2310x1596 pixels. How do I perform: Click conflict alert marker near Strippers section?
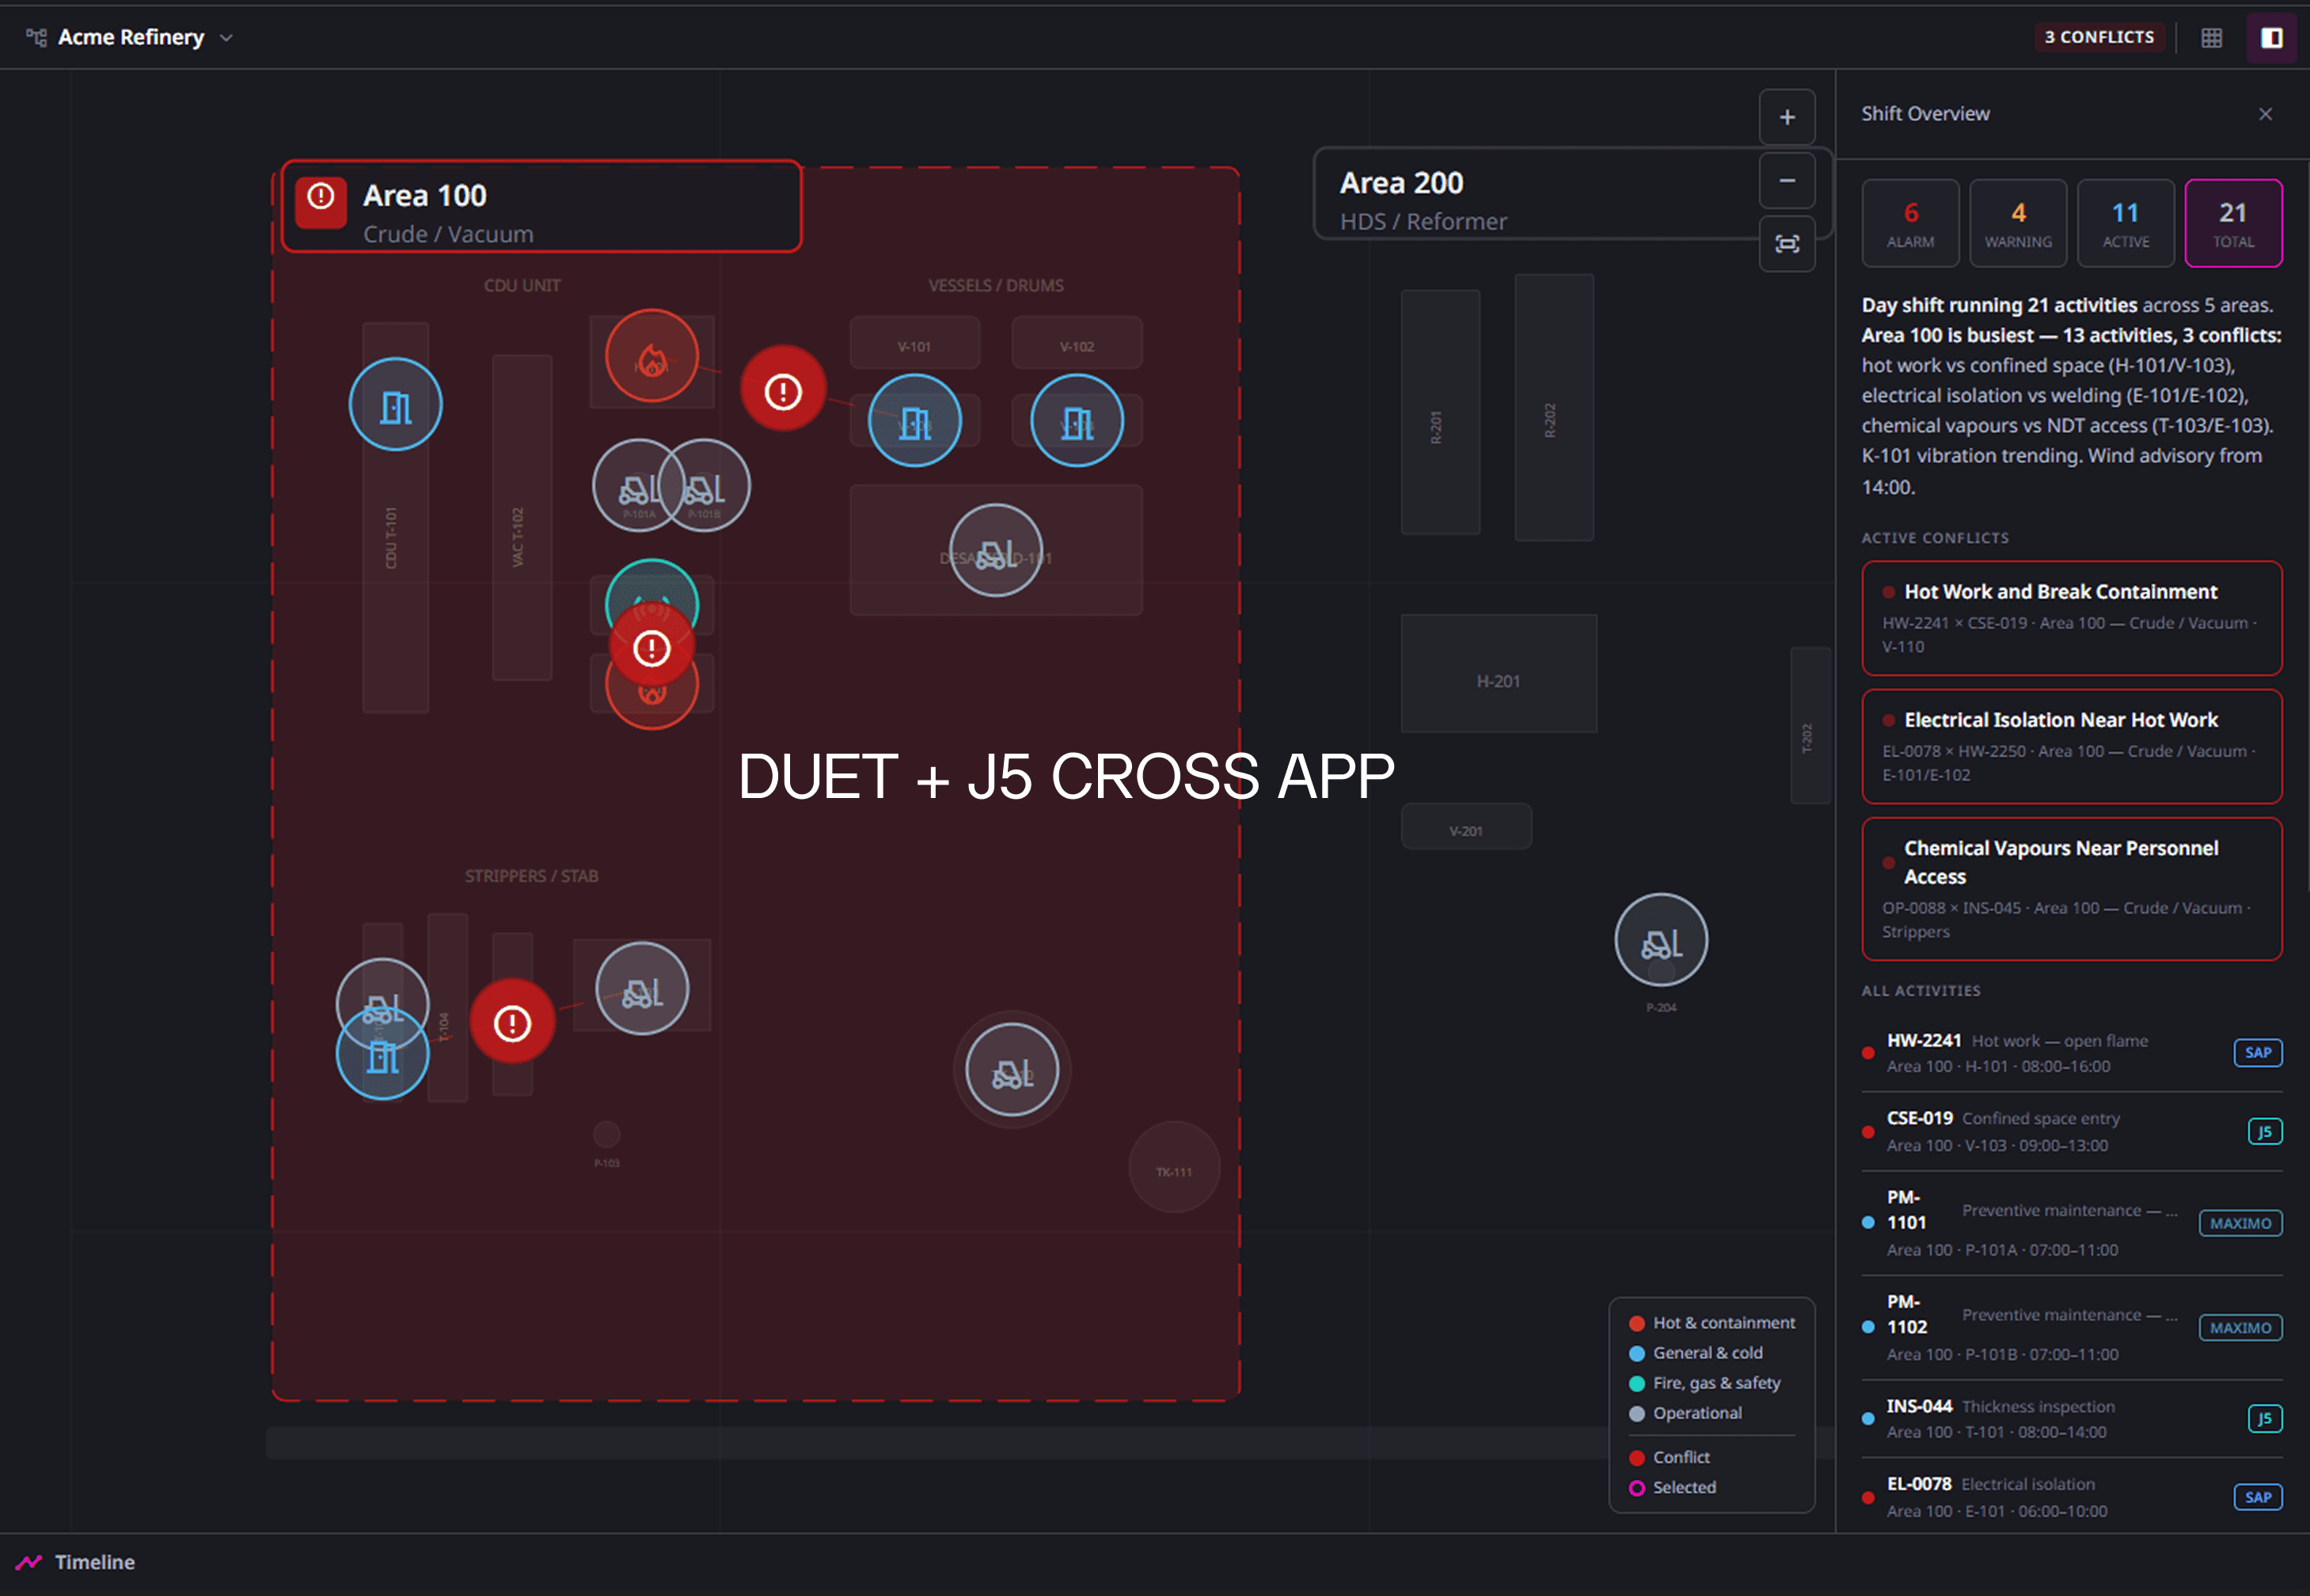[512, 1022]
